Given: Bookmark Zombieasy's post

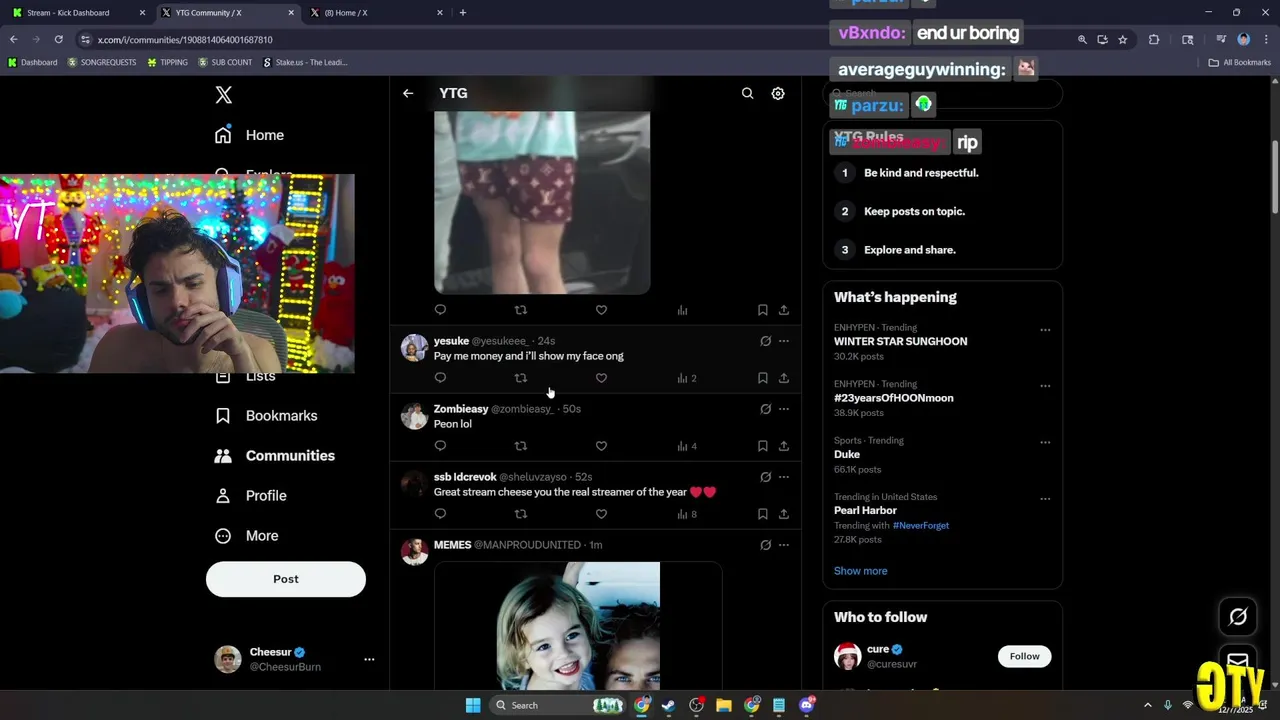Looking at the screenshot, I should [x=762, y=446].
